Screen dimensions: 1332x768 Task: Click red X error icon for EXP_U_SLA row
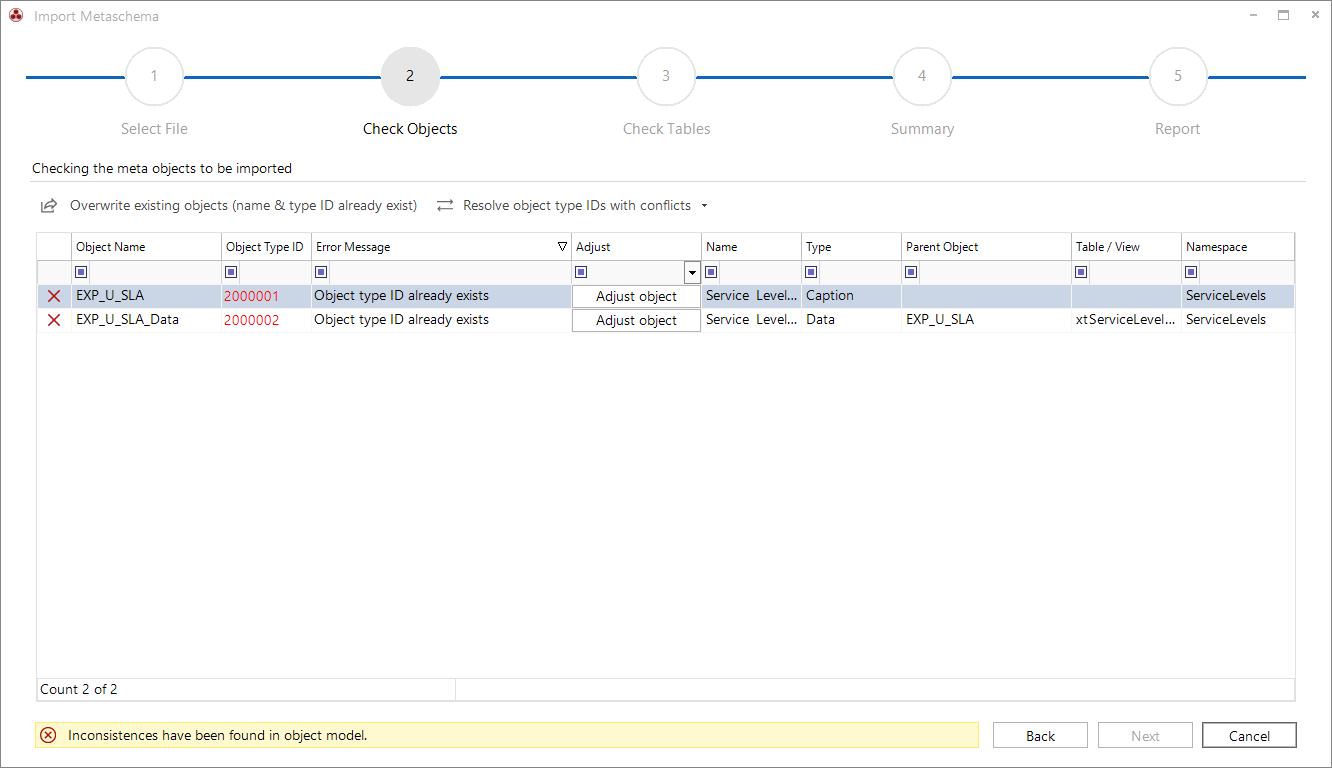coord(54,296)
